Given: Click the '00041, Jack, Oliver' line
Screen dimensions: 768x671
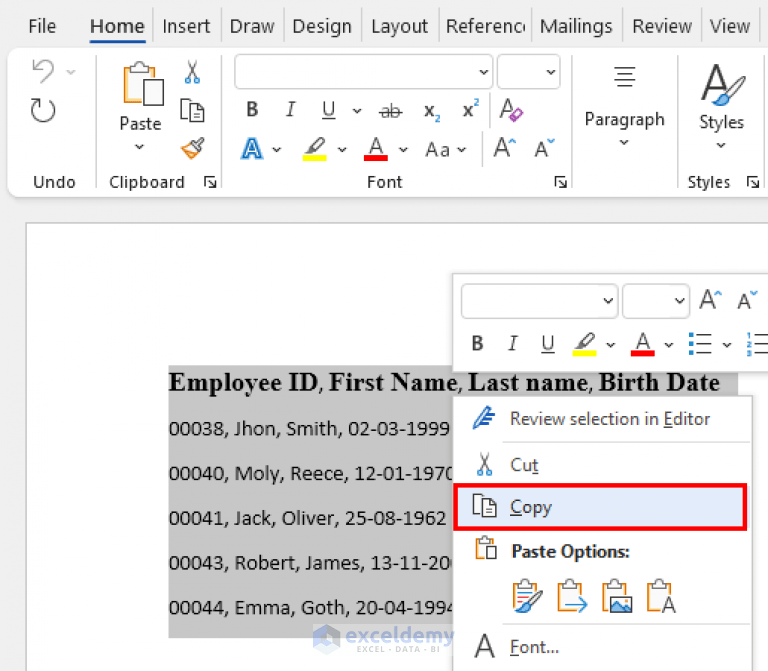Looking at the screenshot, I should click(308, 518).
